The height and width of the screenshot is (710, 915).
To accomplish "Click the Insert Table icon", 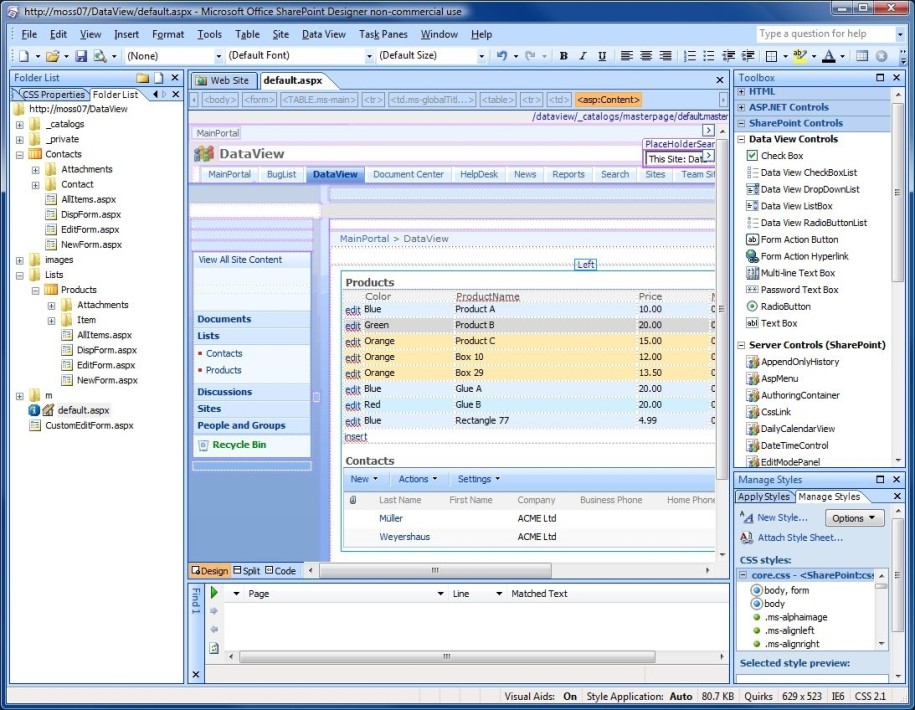I will (x=862, y=56).
